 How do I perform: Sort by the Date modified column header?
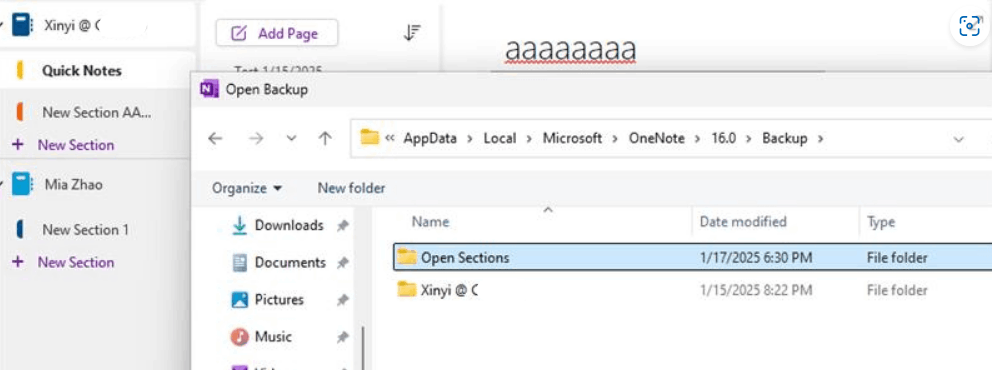coord(743,222)
